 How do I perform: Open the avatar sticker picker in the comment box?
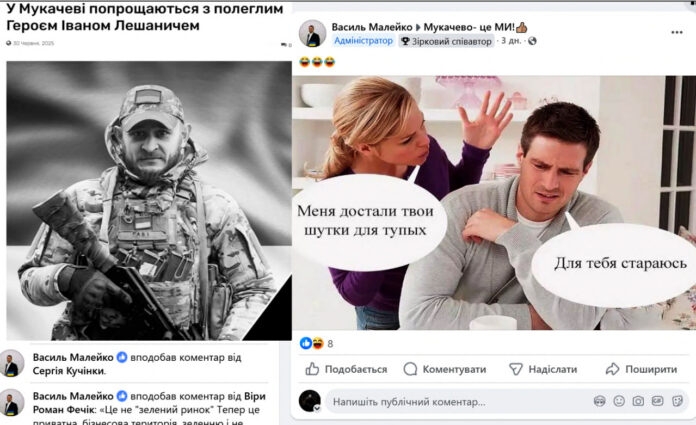coord(600,401)
